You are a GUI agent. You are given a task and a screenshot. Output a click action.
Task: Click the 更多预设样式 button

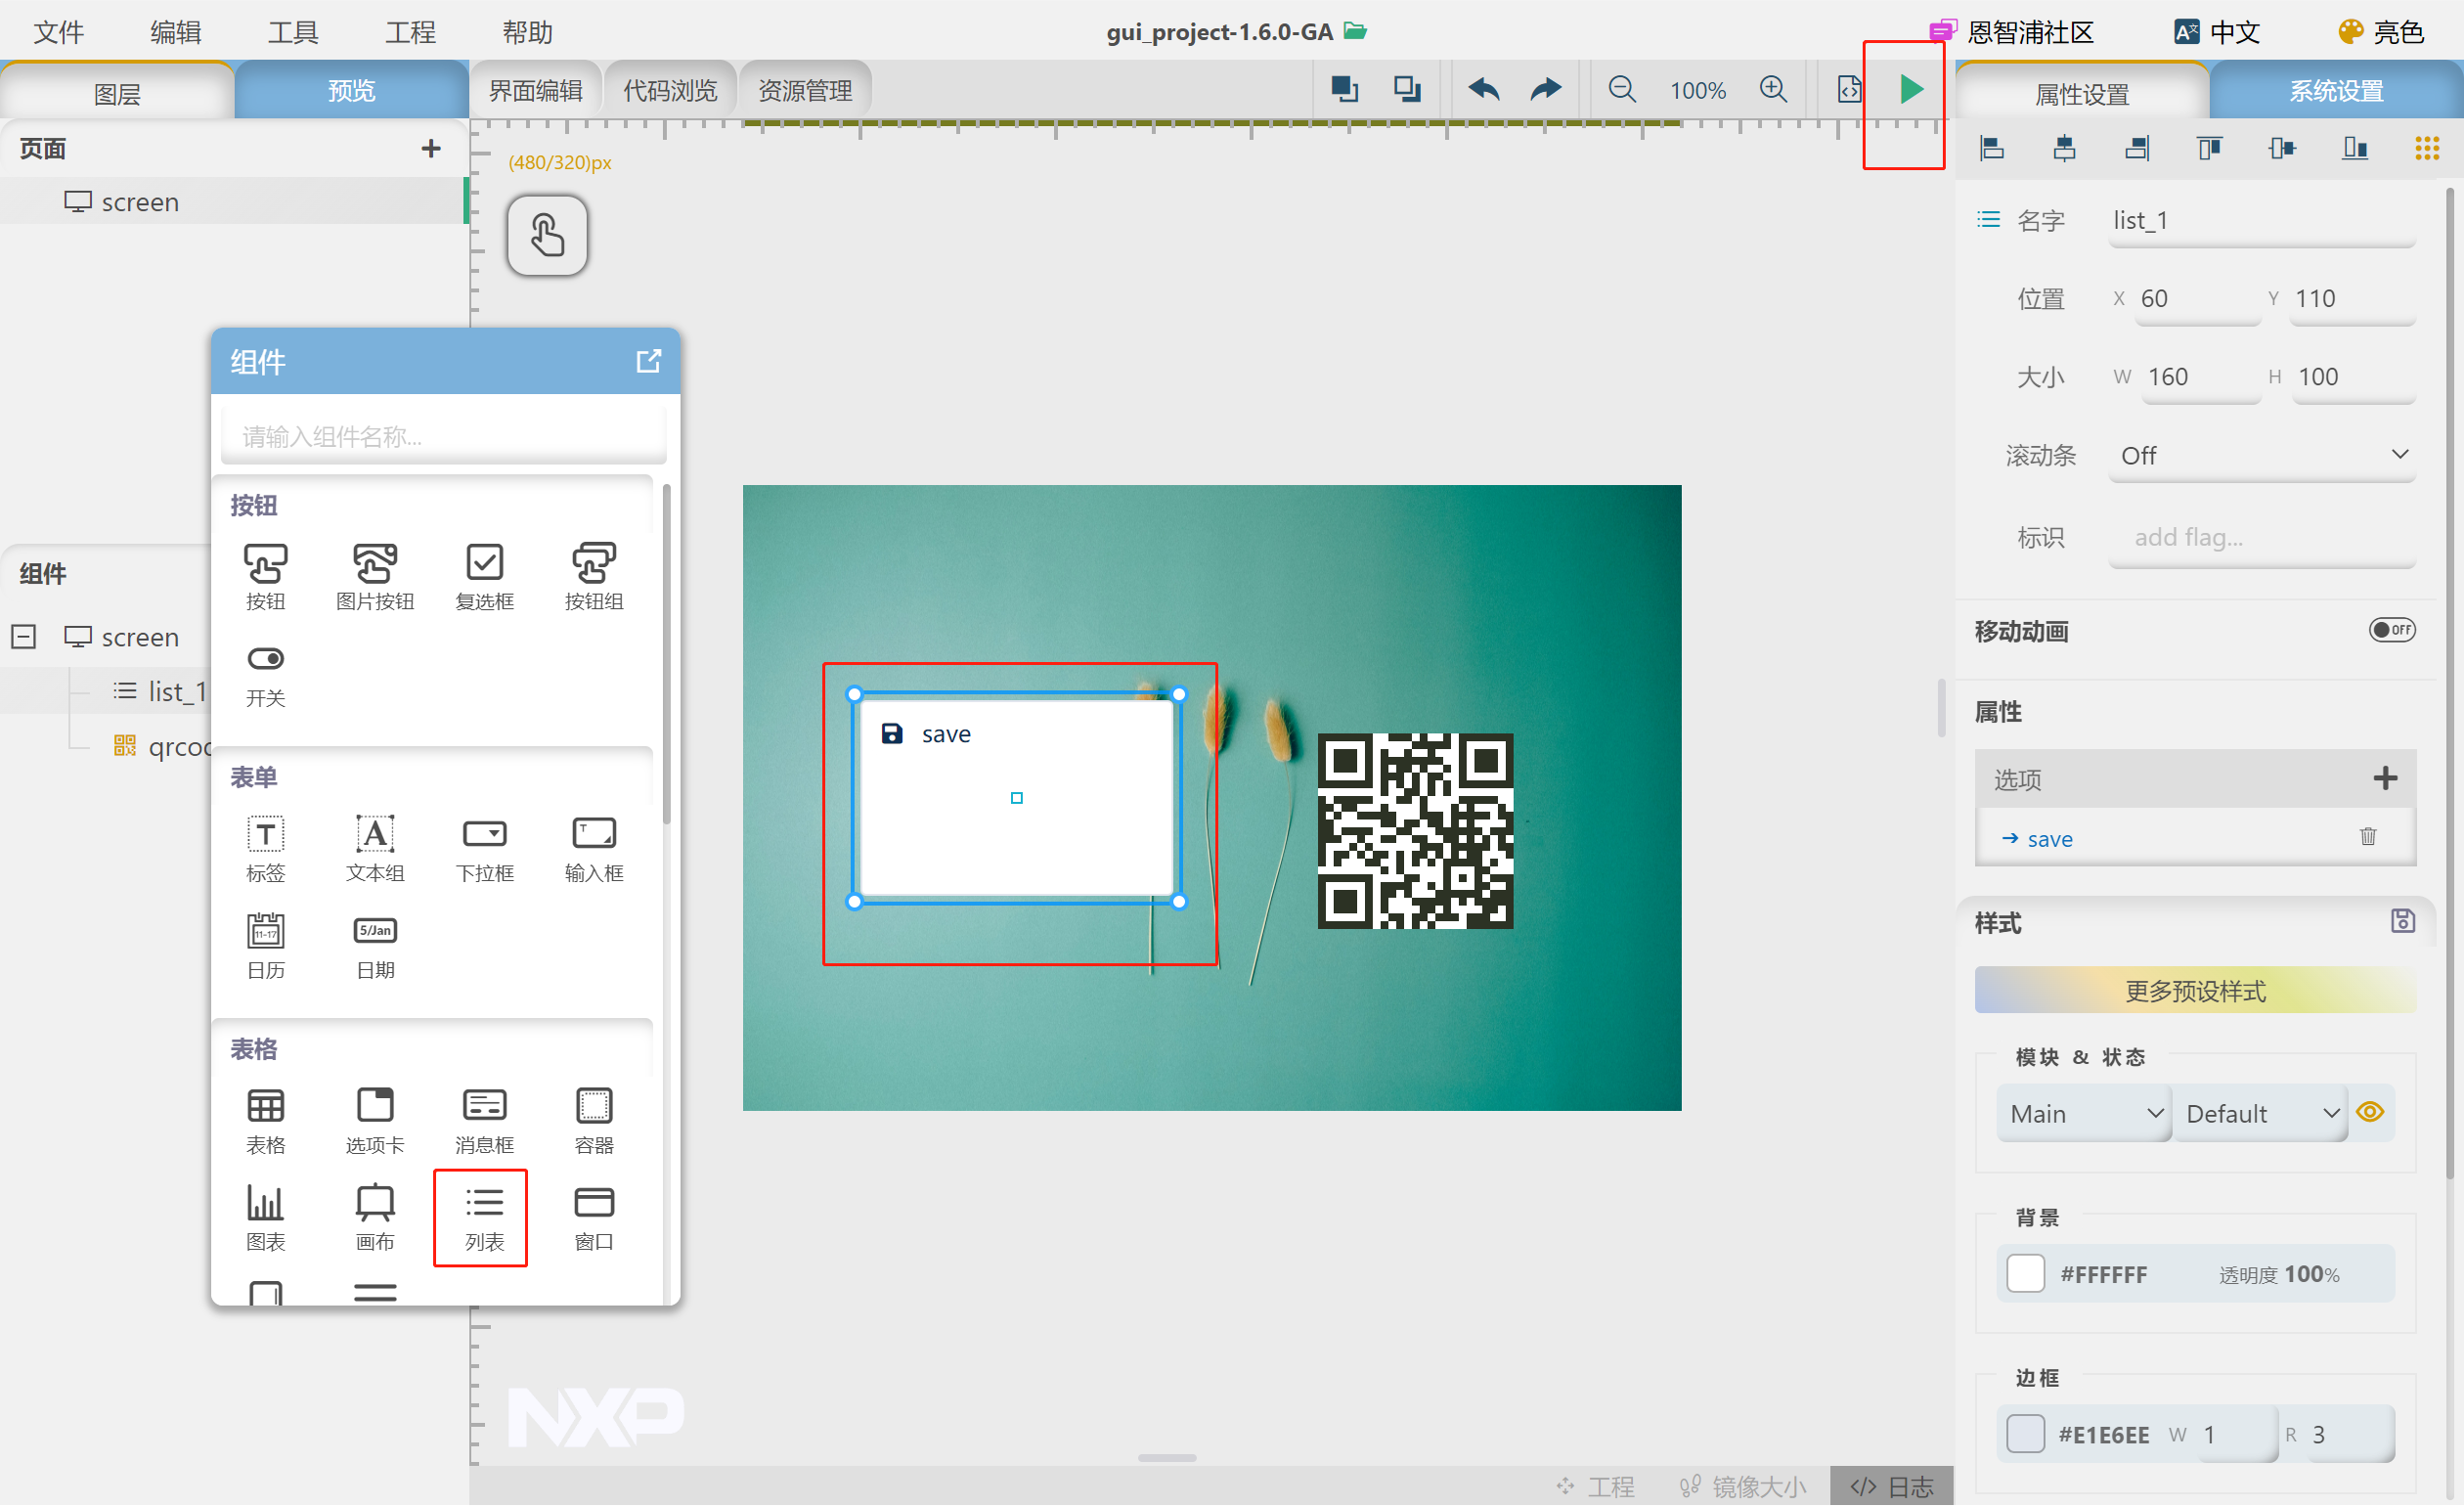[2194, 990]
